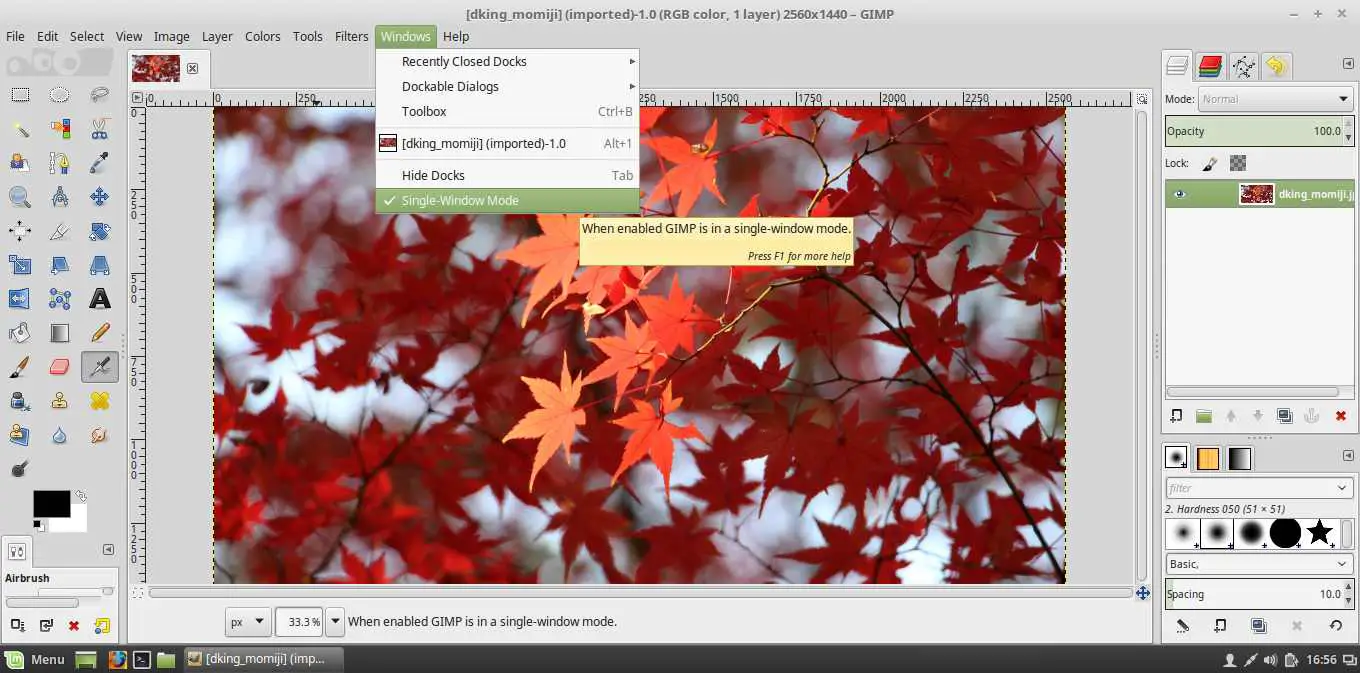Viewport: 1360px width, 673px height.
Task: Toggle lock pixels for the layer
Action: [1211, 162]
